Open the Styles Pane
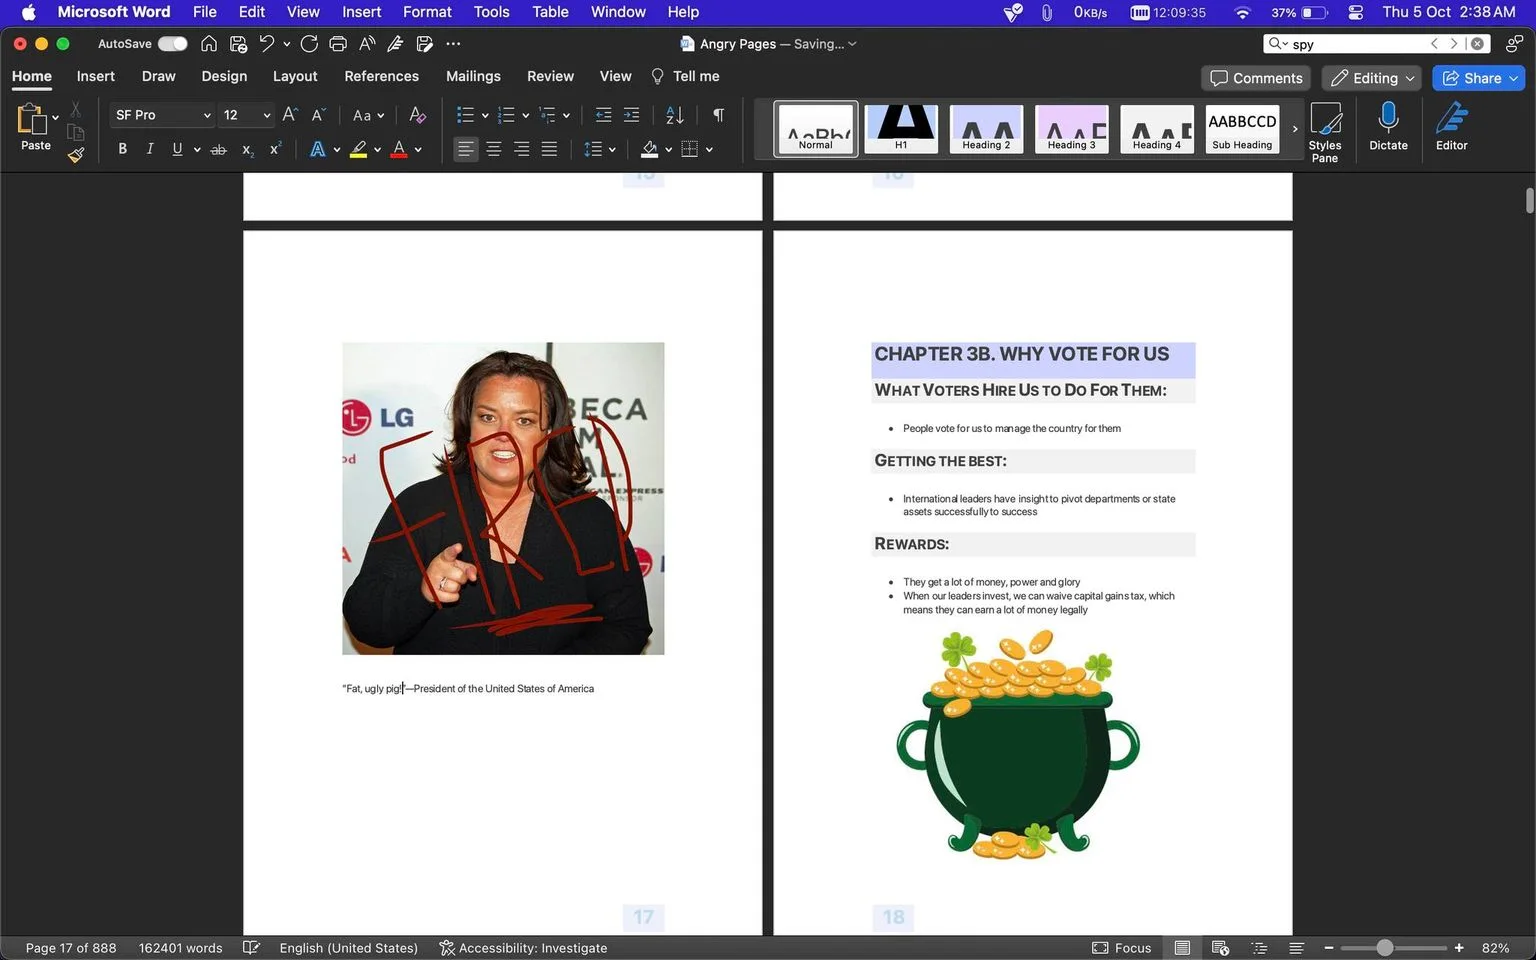The width and height of the screenshot is (1536, 960). point(1325,132)
